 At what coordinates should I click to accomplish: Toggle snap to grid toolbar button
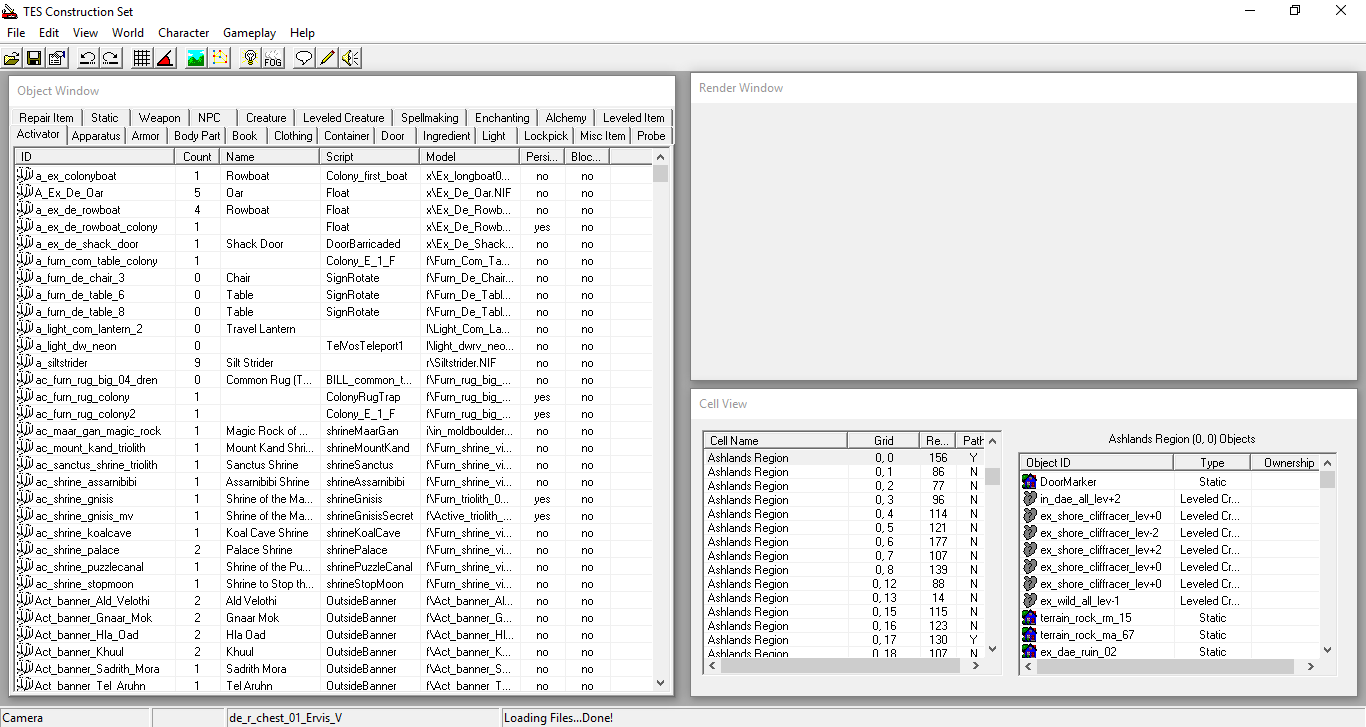tap(142, 58)
